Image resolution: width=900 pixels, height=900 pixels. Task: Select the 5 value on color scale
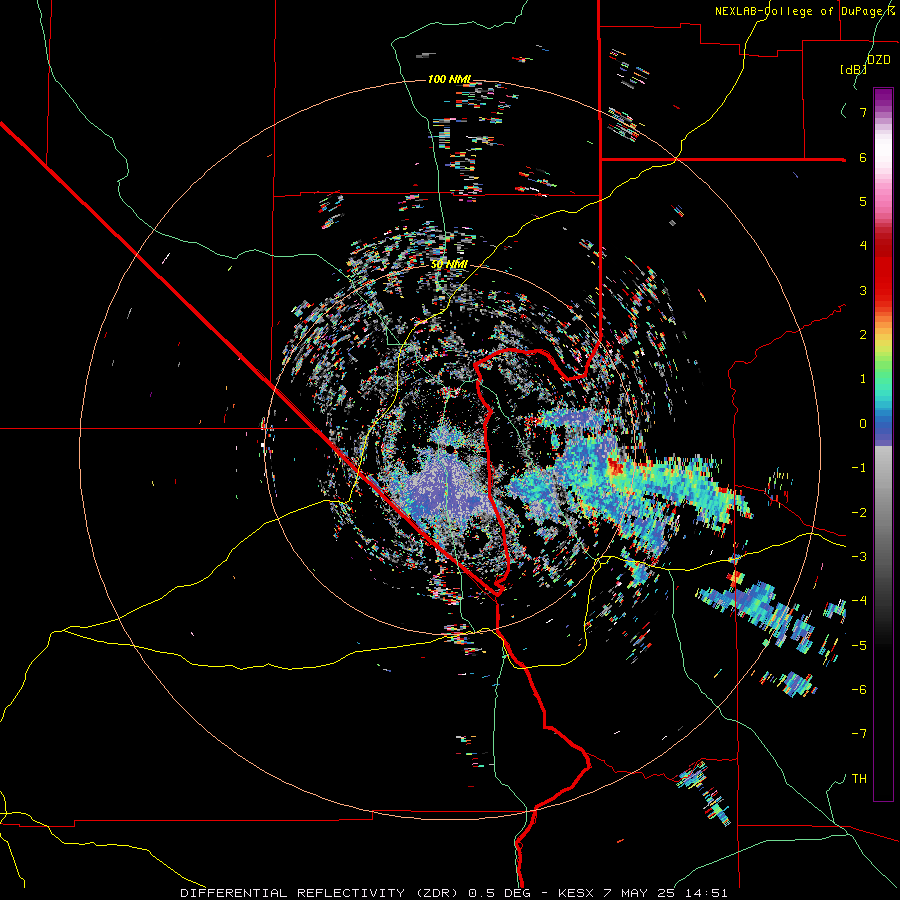click(x=863, y=201)
